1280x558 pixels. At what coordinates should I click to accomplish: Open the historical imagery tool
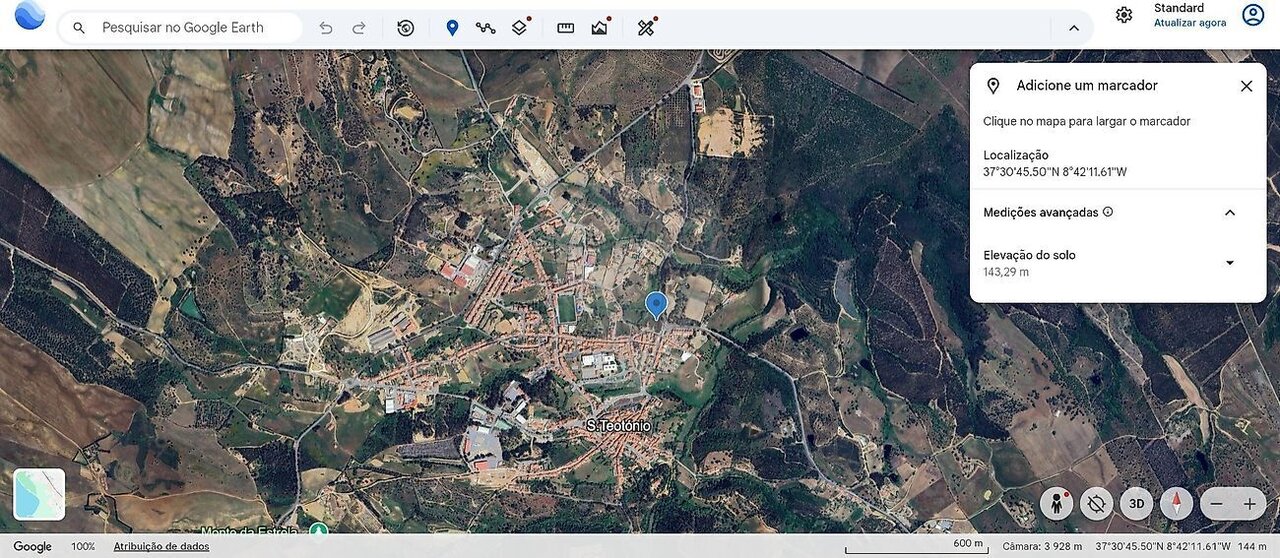[x=405, y=28]
